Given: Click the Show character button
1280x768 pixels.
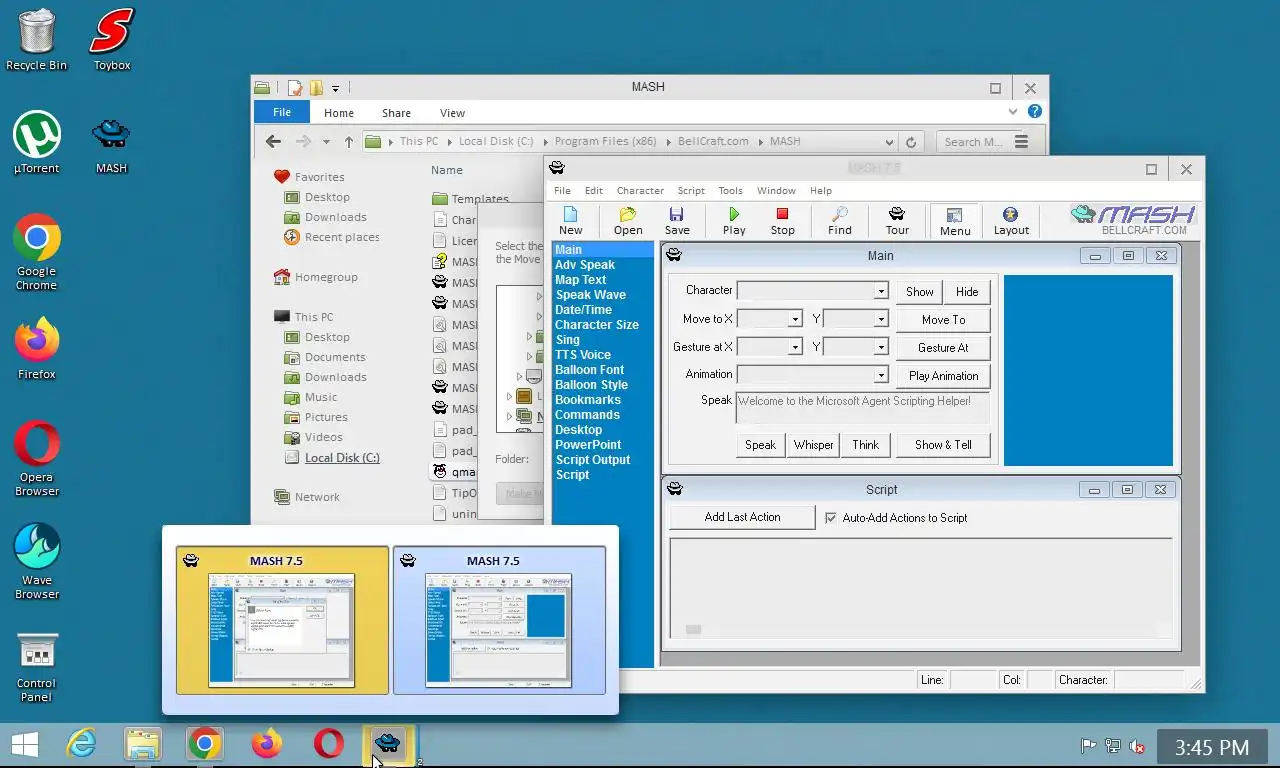Looking at the screenshot, I should [919, 291].
